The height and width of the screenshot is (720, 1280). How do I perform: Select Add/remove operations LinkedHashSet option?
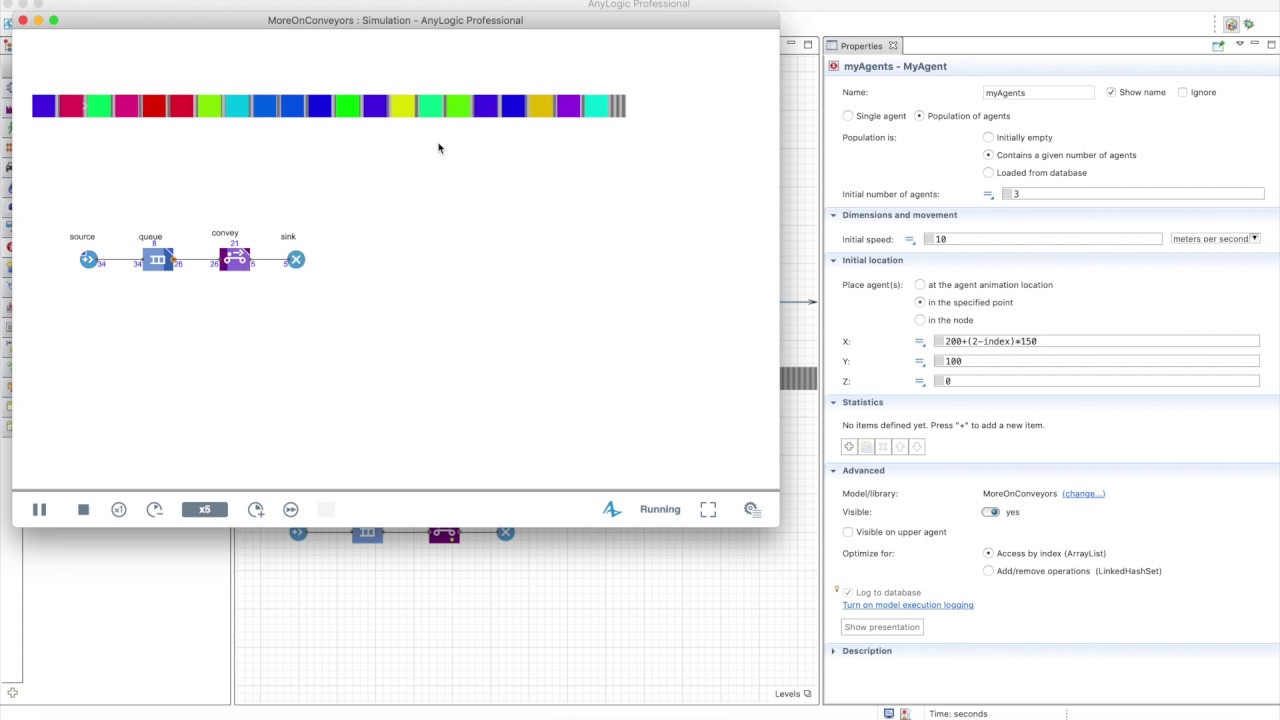click(989, 571)
